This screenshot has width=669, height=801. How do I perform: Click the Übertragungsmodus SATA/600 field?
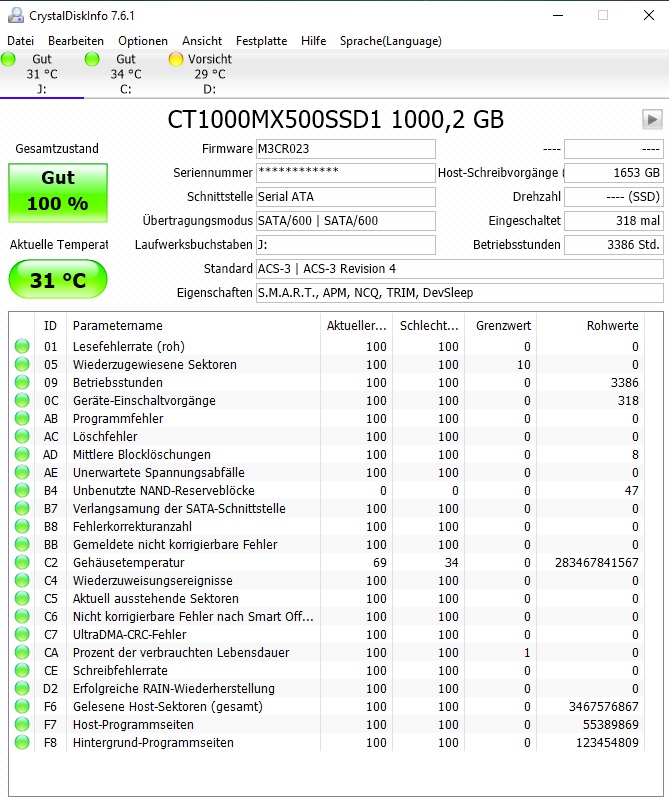346,221
